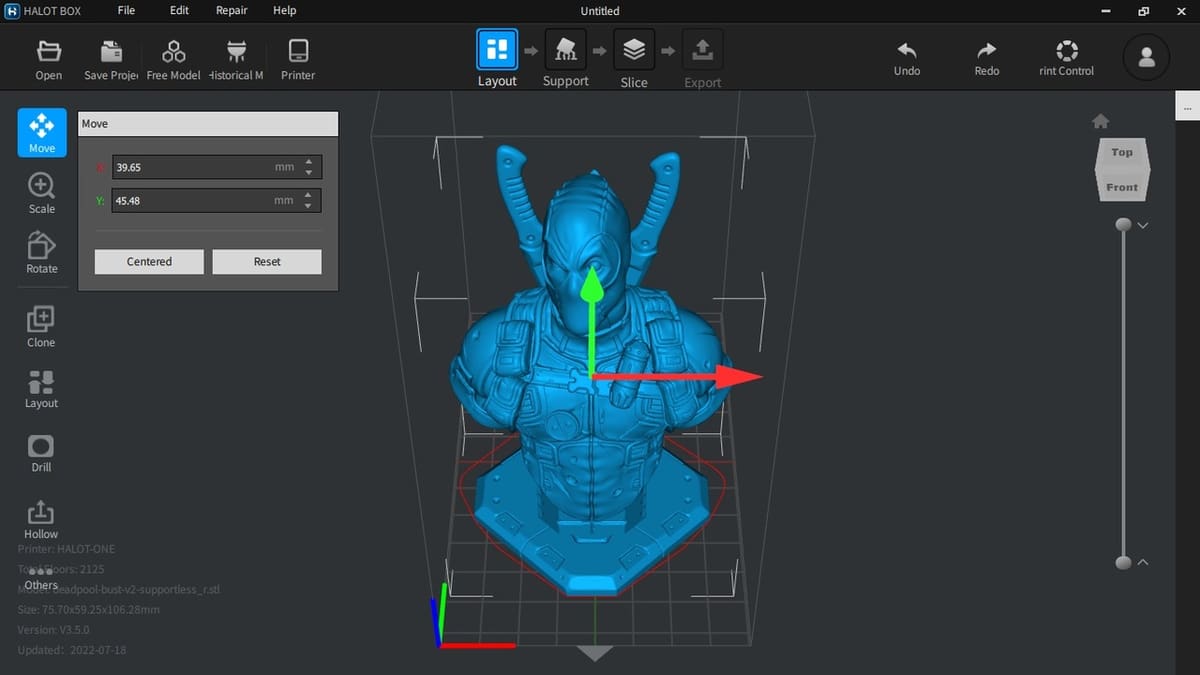Open the Repair menu

[232, 10]
